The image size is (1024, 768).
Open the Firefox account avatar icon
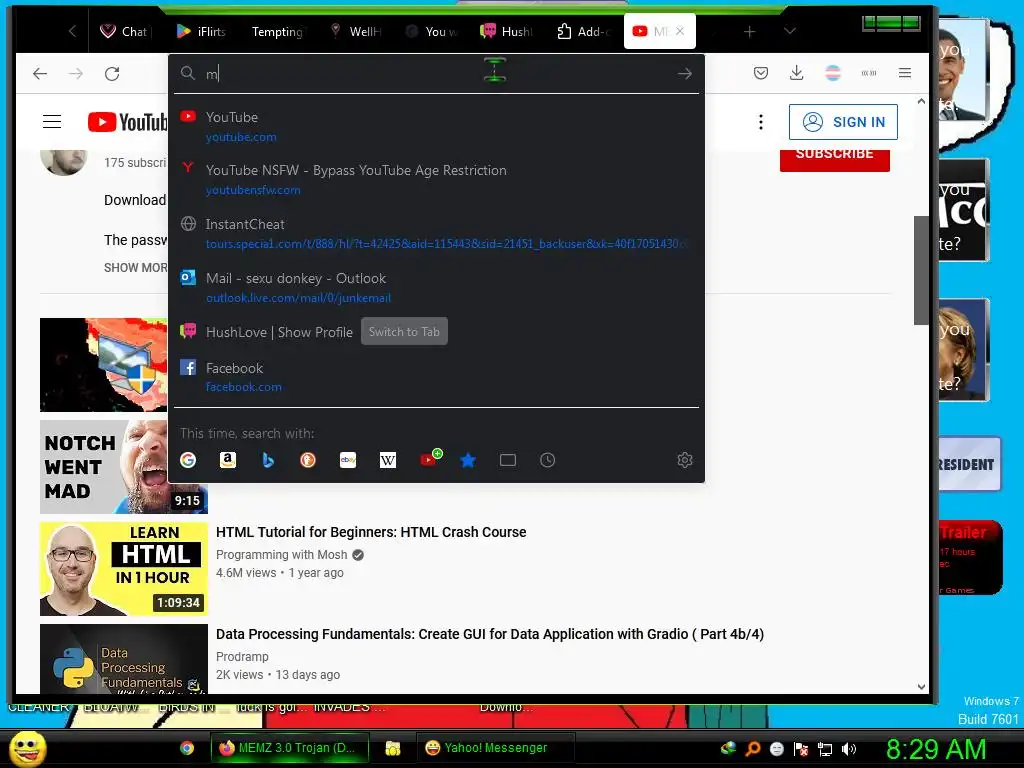(x=833, y=73)
